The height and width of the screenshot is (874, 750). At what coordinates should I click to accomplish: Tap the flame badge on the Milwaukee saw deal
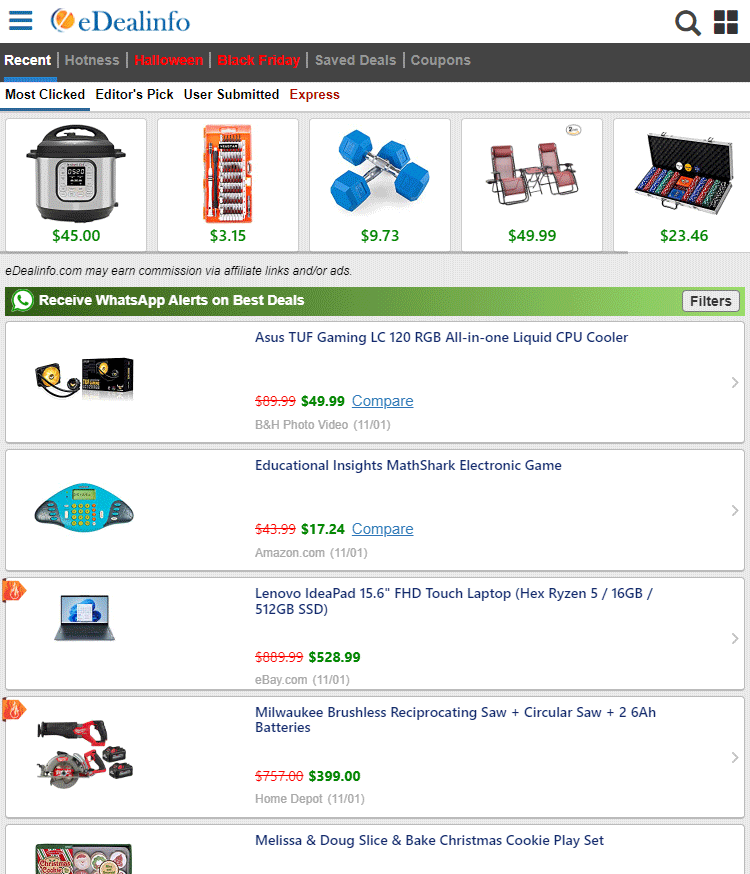pyautogui.click(x=14, y=710)
